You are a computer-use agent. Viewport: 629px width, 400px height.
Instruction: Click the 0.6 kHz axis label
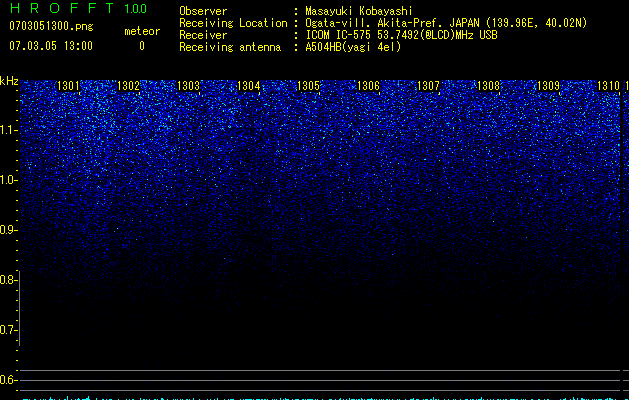coord(8,380)
